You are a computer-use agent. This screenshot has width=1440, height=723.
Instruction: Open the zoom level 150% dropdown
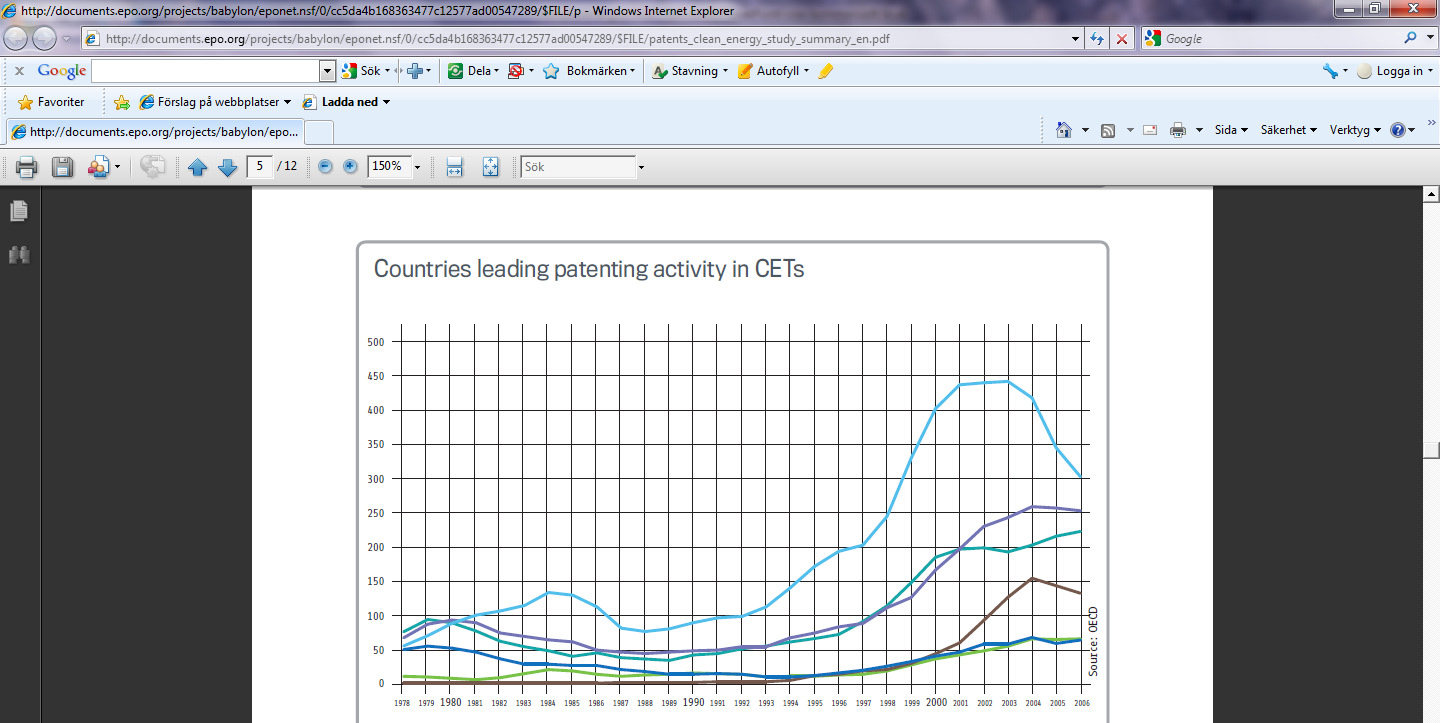click(x=417, y=167)
